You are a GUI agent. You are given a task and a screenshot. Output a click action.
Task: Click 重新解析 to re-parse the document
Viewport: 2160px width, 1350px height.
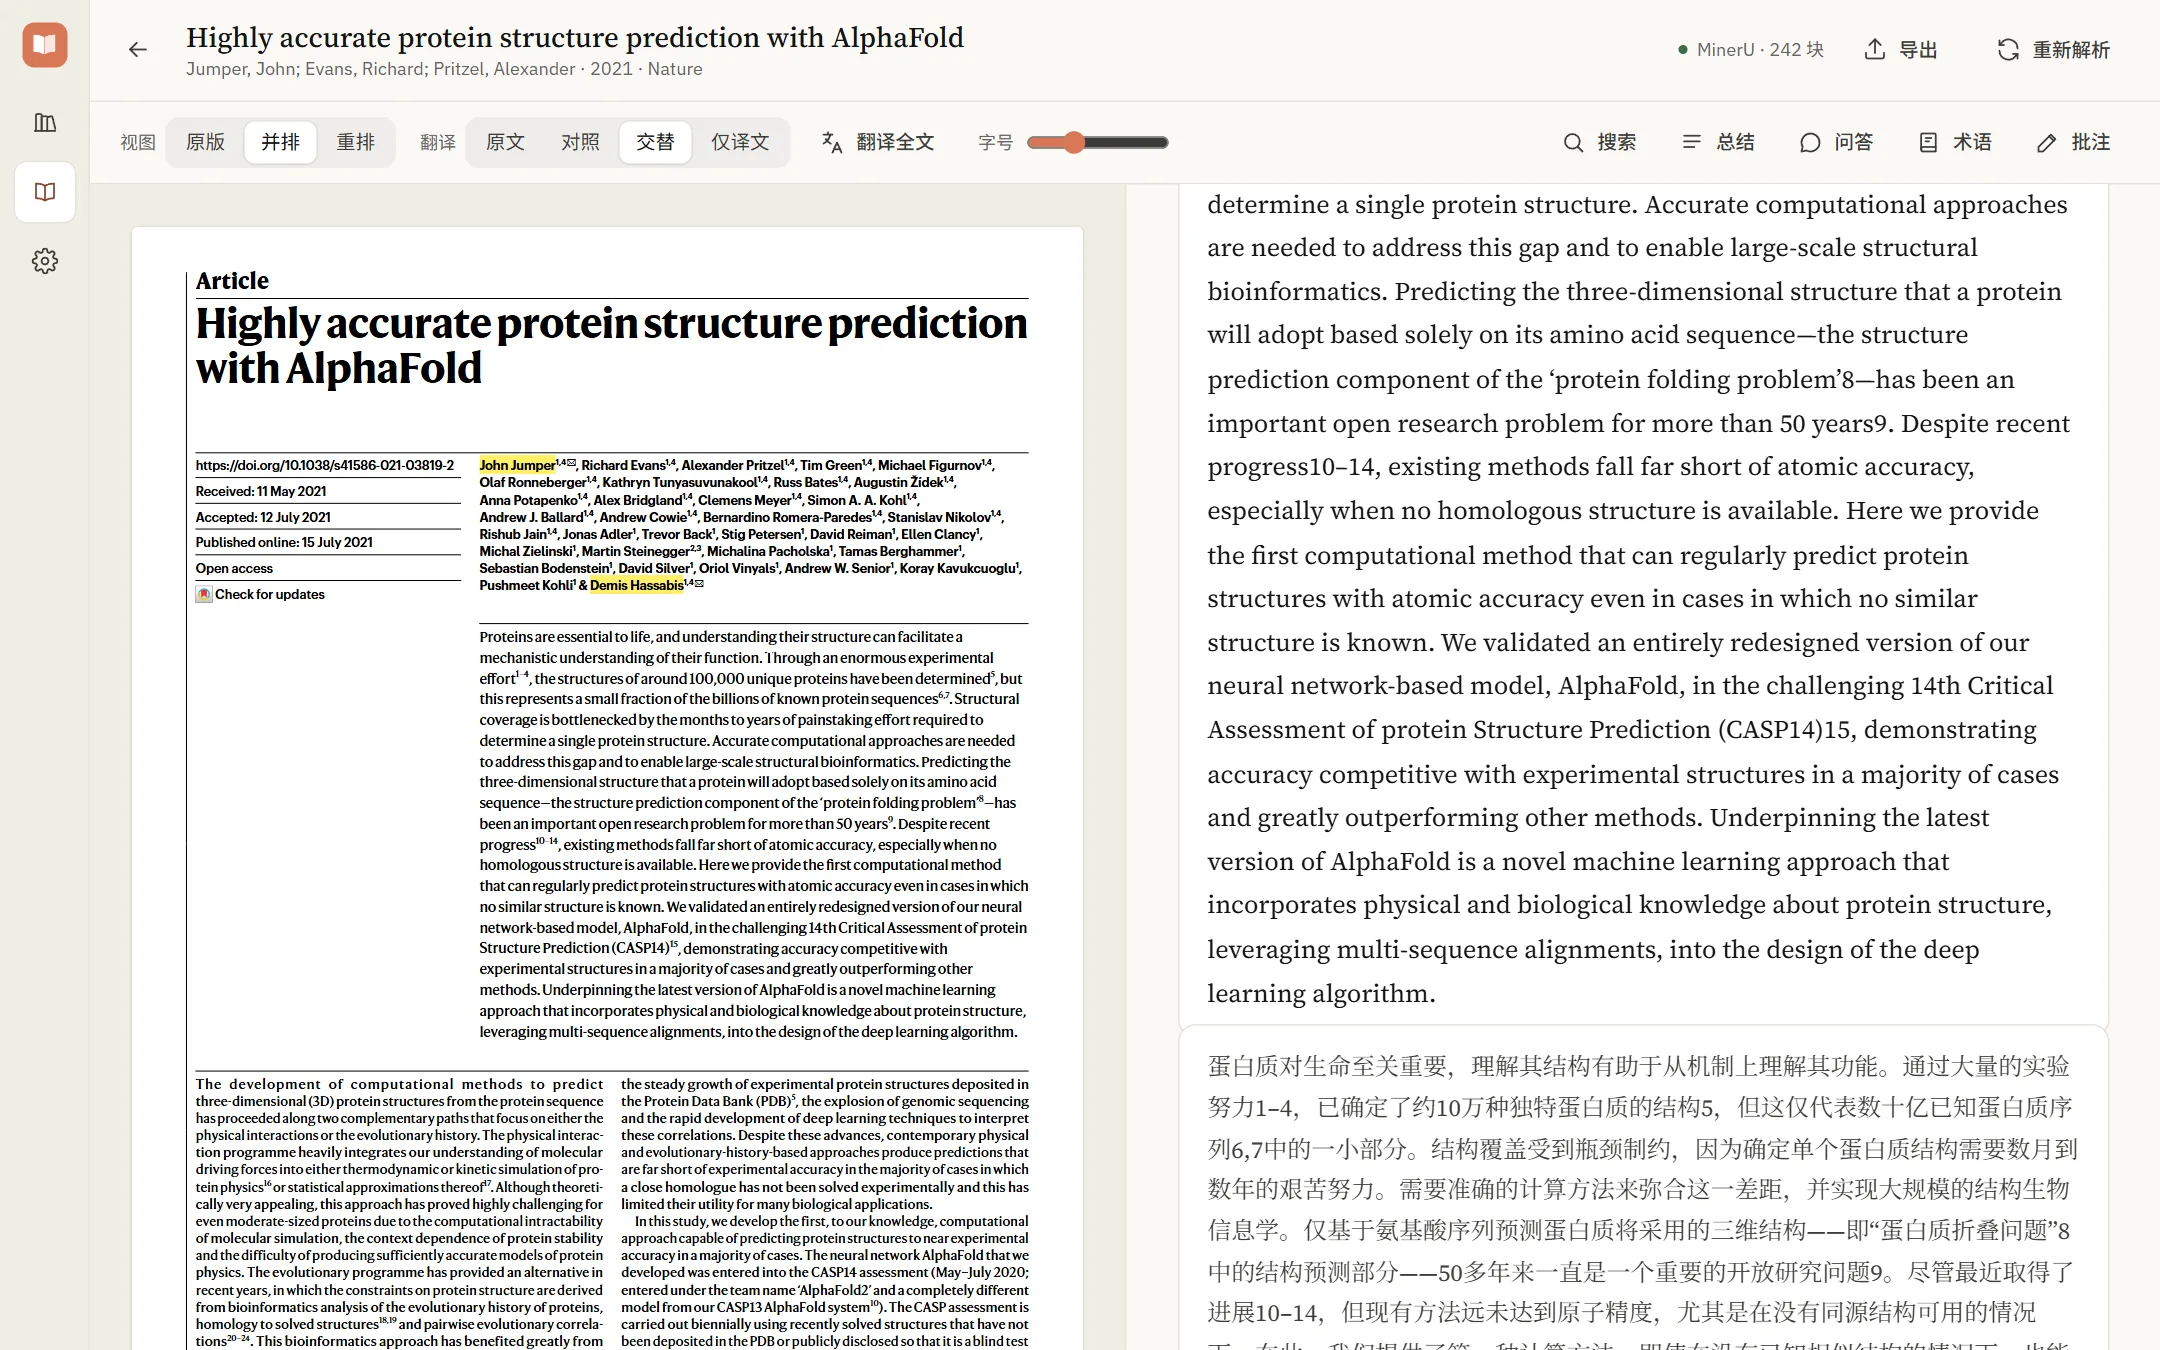point(2054,50)
